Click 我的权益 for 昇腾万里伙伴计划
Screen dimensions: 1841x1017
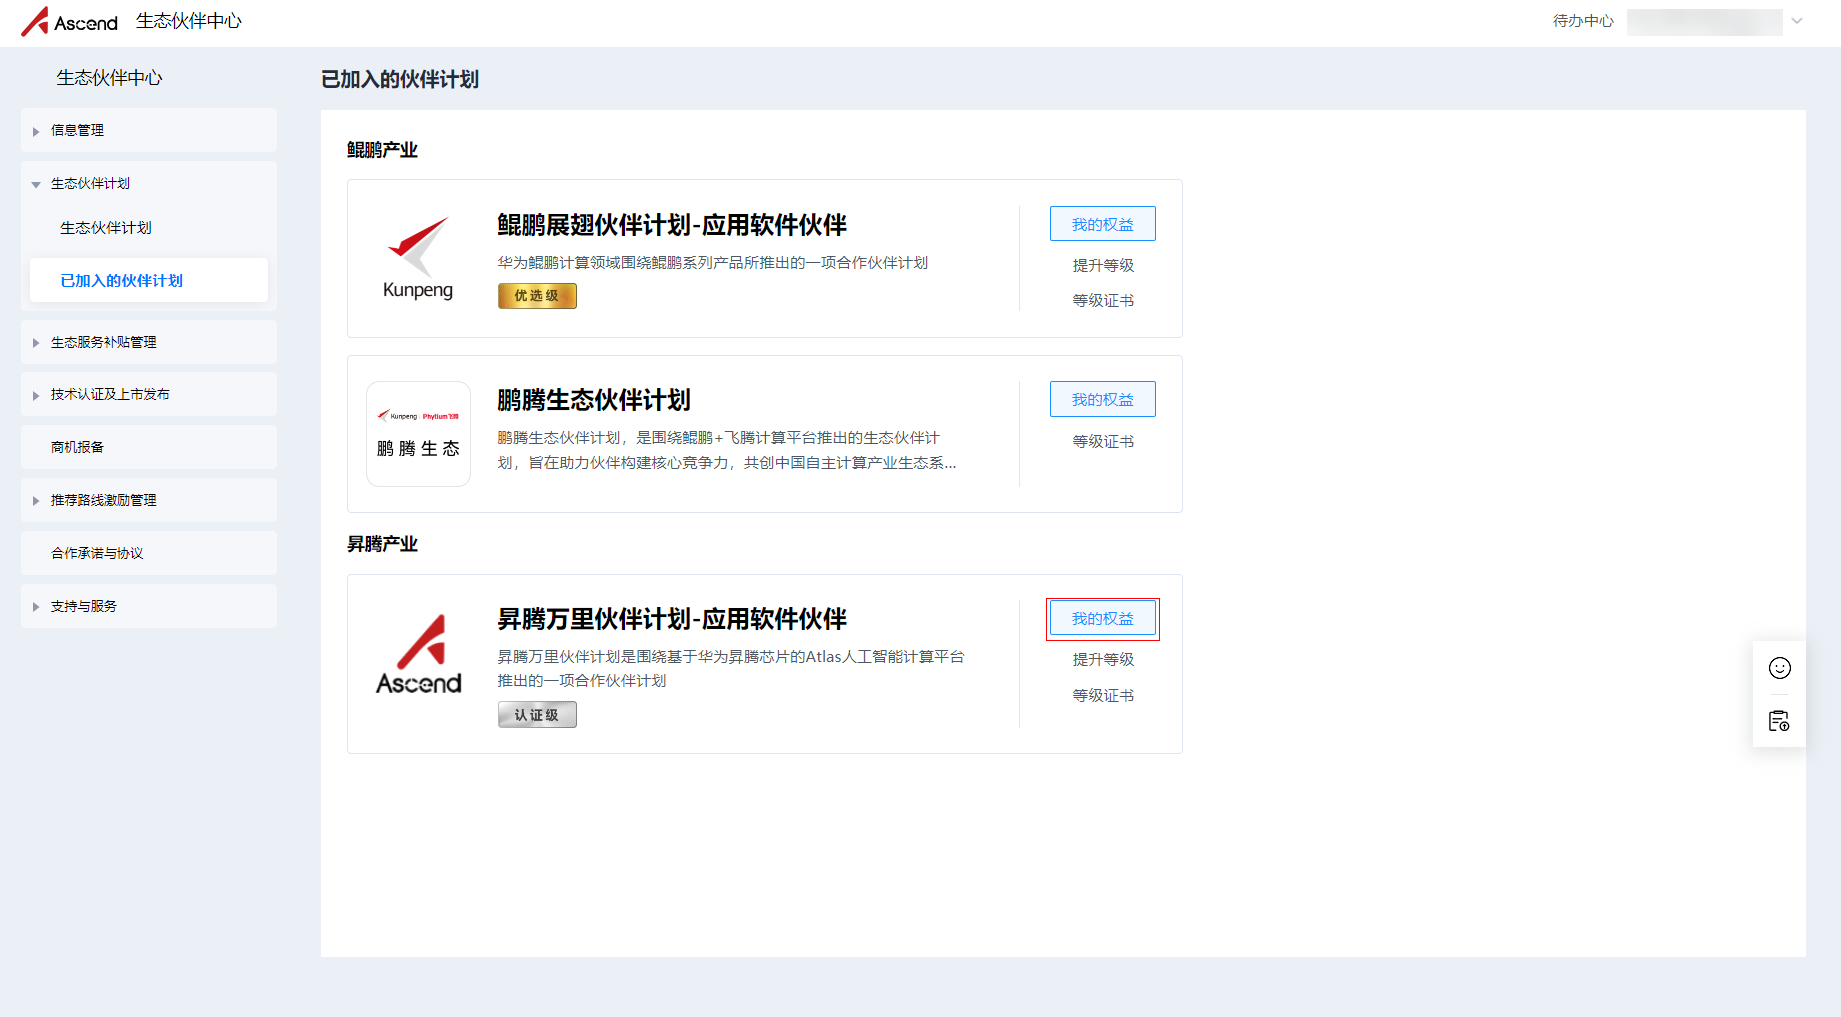point(1103,619)
